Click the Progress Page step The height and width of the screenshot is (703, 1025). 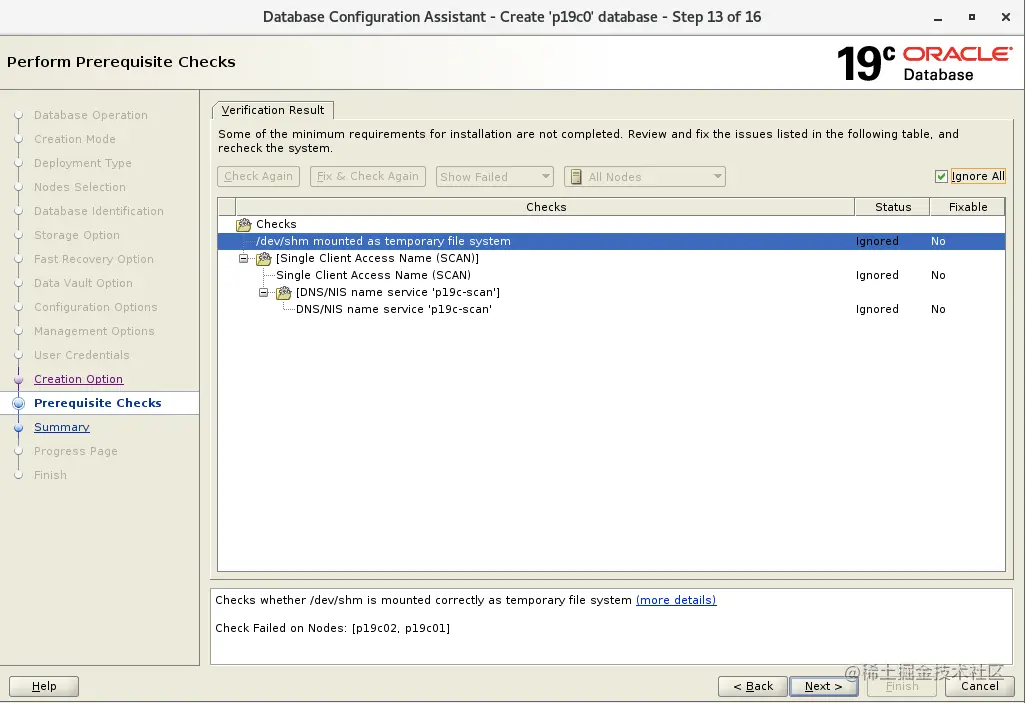click(76, 451)
